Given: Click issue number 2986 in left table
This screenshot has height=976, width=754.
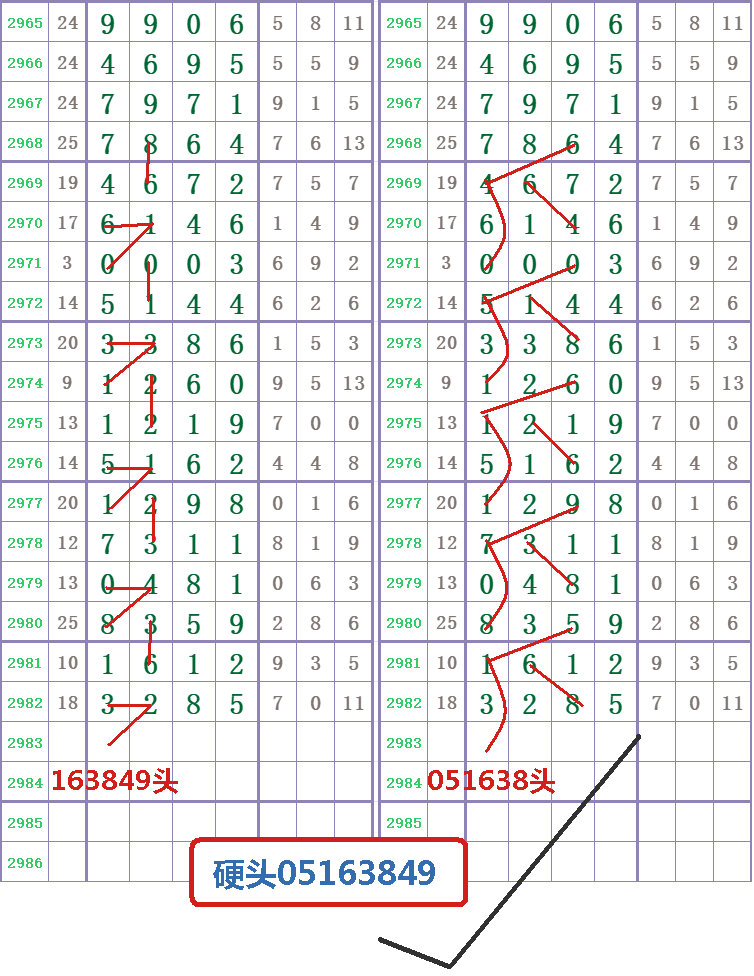Looking at the screenshot, I should click(x=25, y=863).
